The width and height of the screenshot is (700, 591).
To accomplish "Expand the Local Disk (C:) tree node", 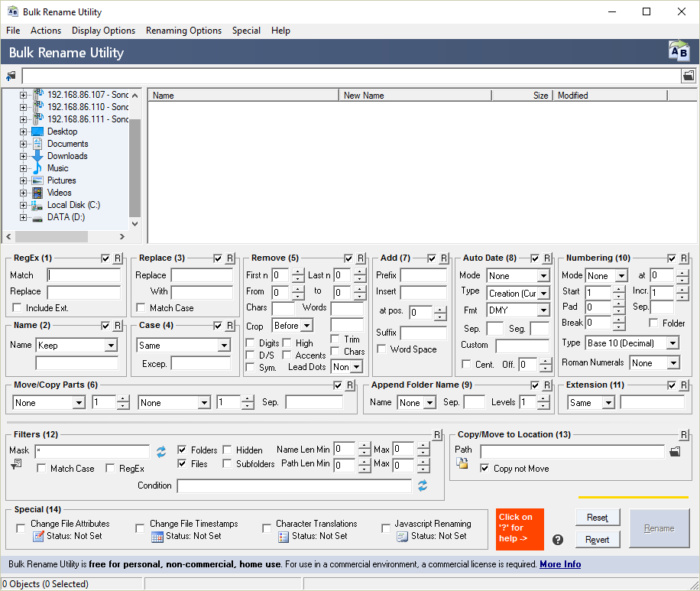I will coord(23,205).
